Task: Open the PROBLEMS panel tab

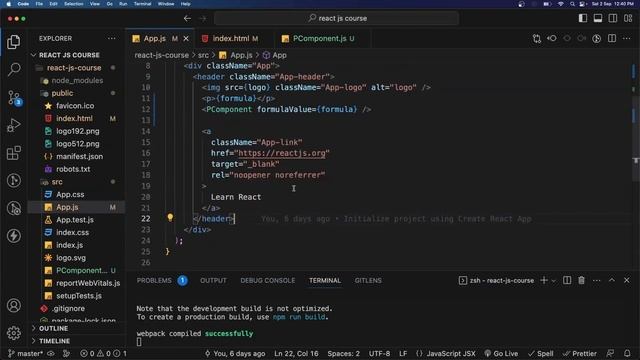Action: (x=154, y=280)
